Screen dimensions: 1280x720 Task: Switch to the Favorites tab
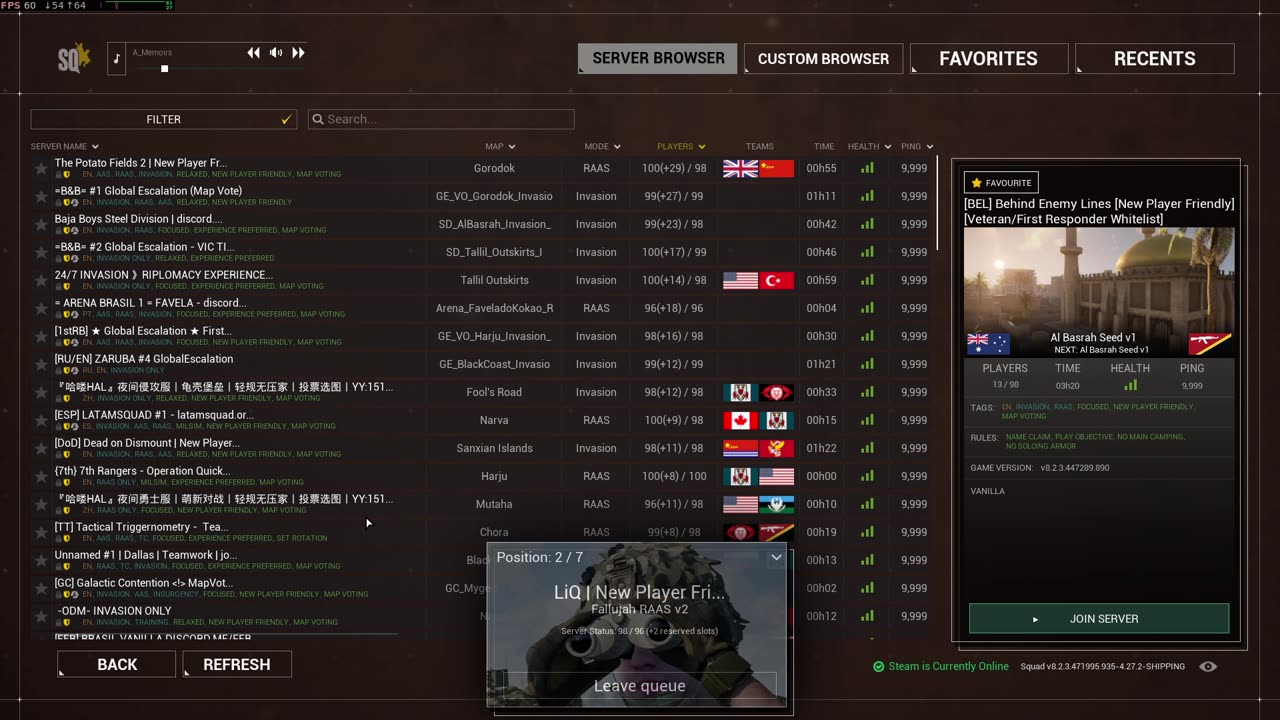pyautogui.click(x=988, y=58)
